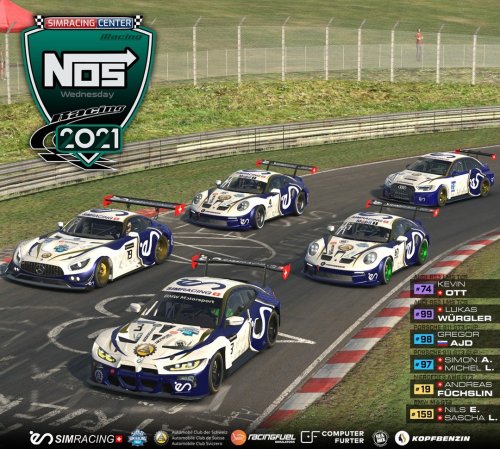
Task: Select the purple #74 number badge
Action: coord(424,289)
